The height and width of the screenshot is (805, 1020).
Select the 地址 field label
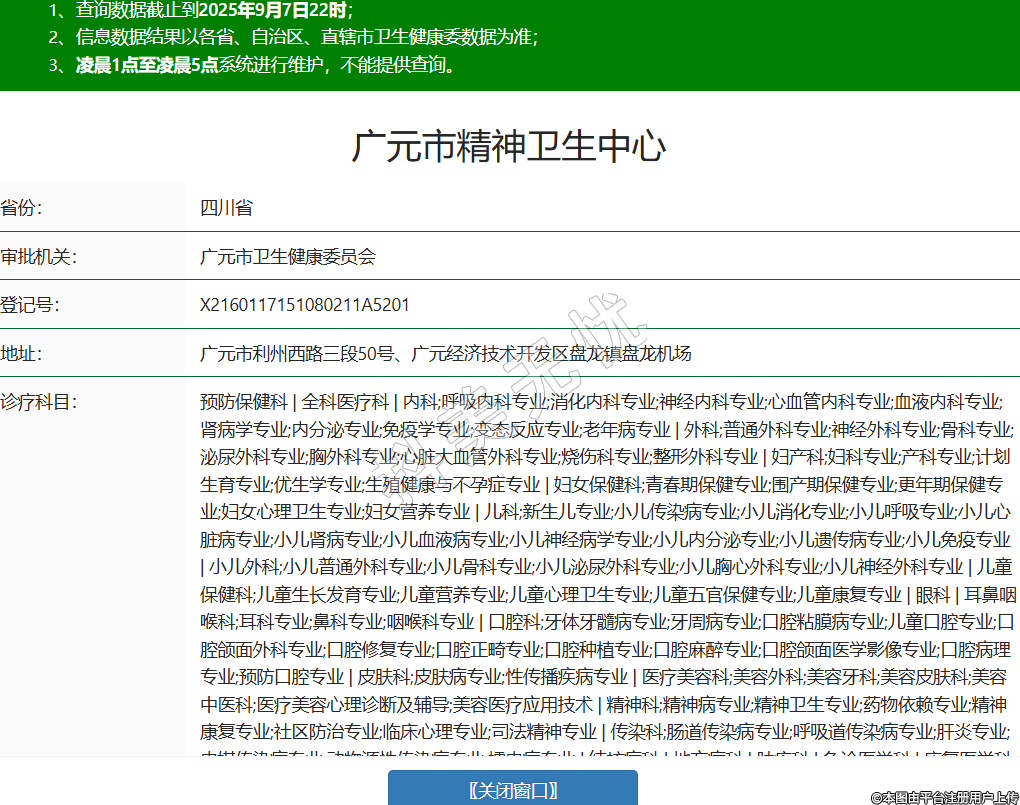point(22,354)
